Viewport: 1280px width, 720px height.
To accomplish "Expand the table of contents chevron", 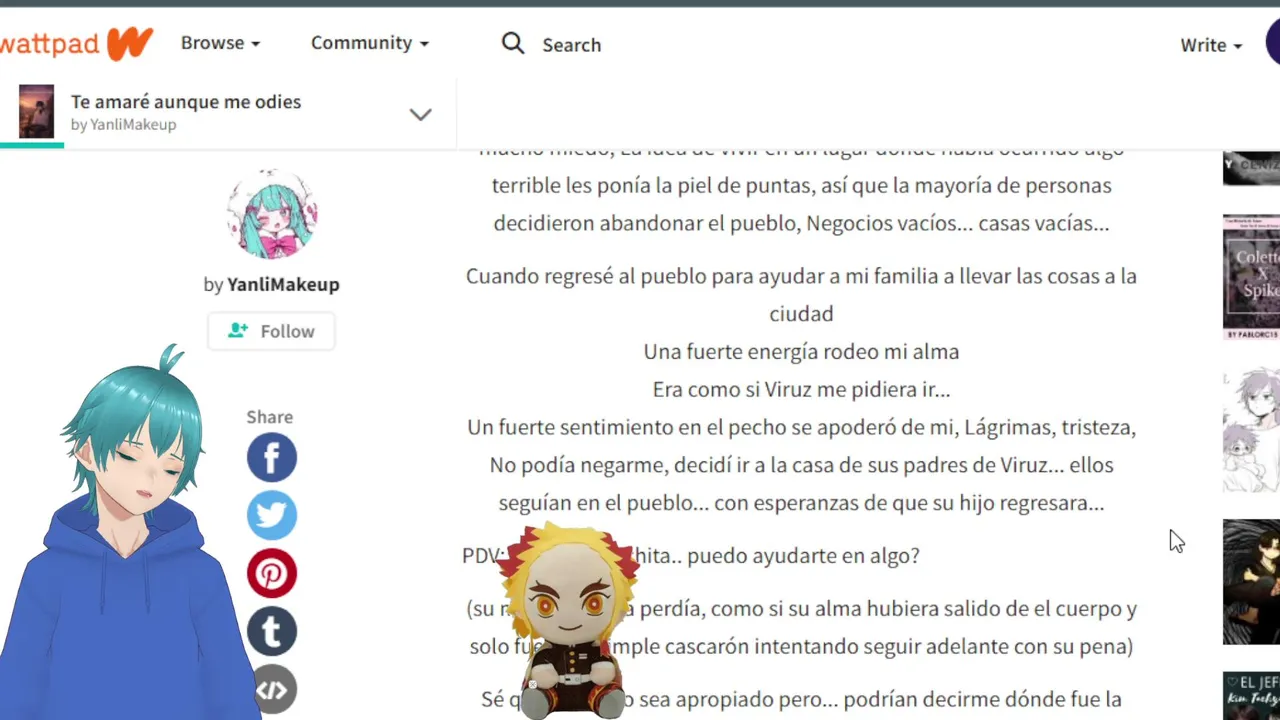I will pos(421,114).
